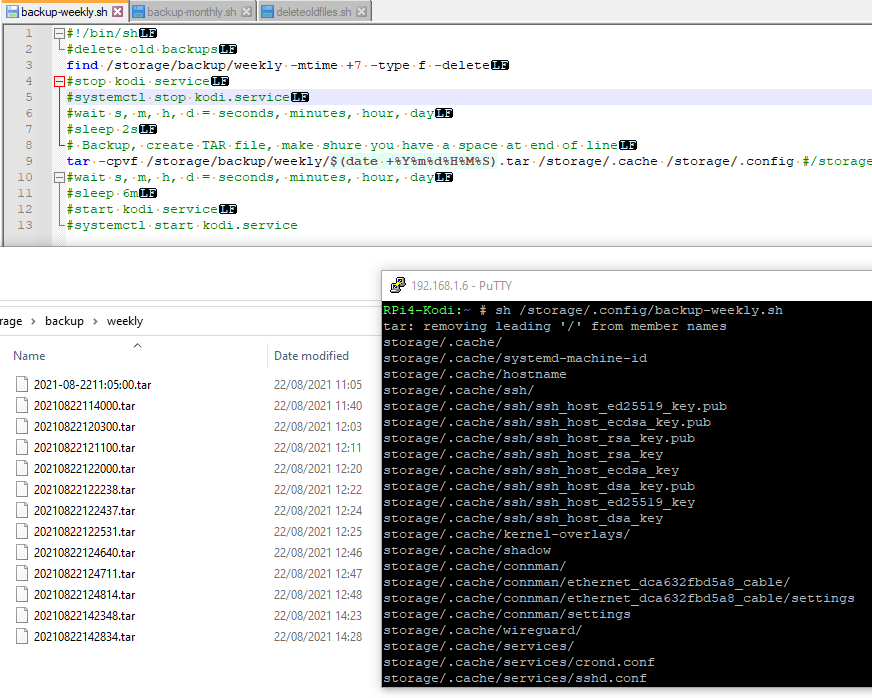
Task: Go to the backup folder in breadcrumb
Action: click(64, 321)
